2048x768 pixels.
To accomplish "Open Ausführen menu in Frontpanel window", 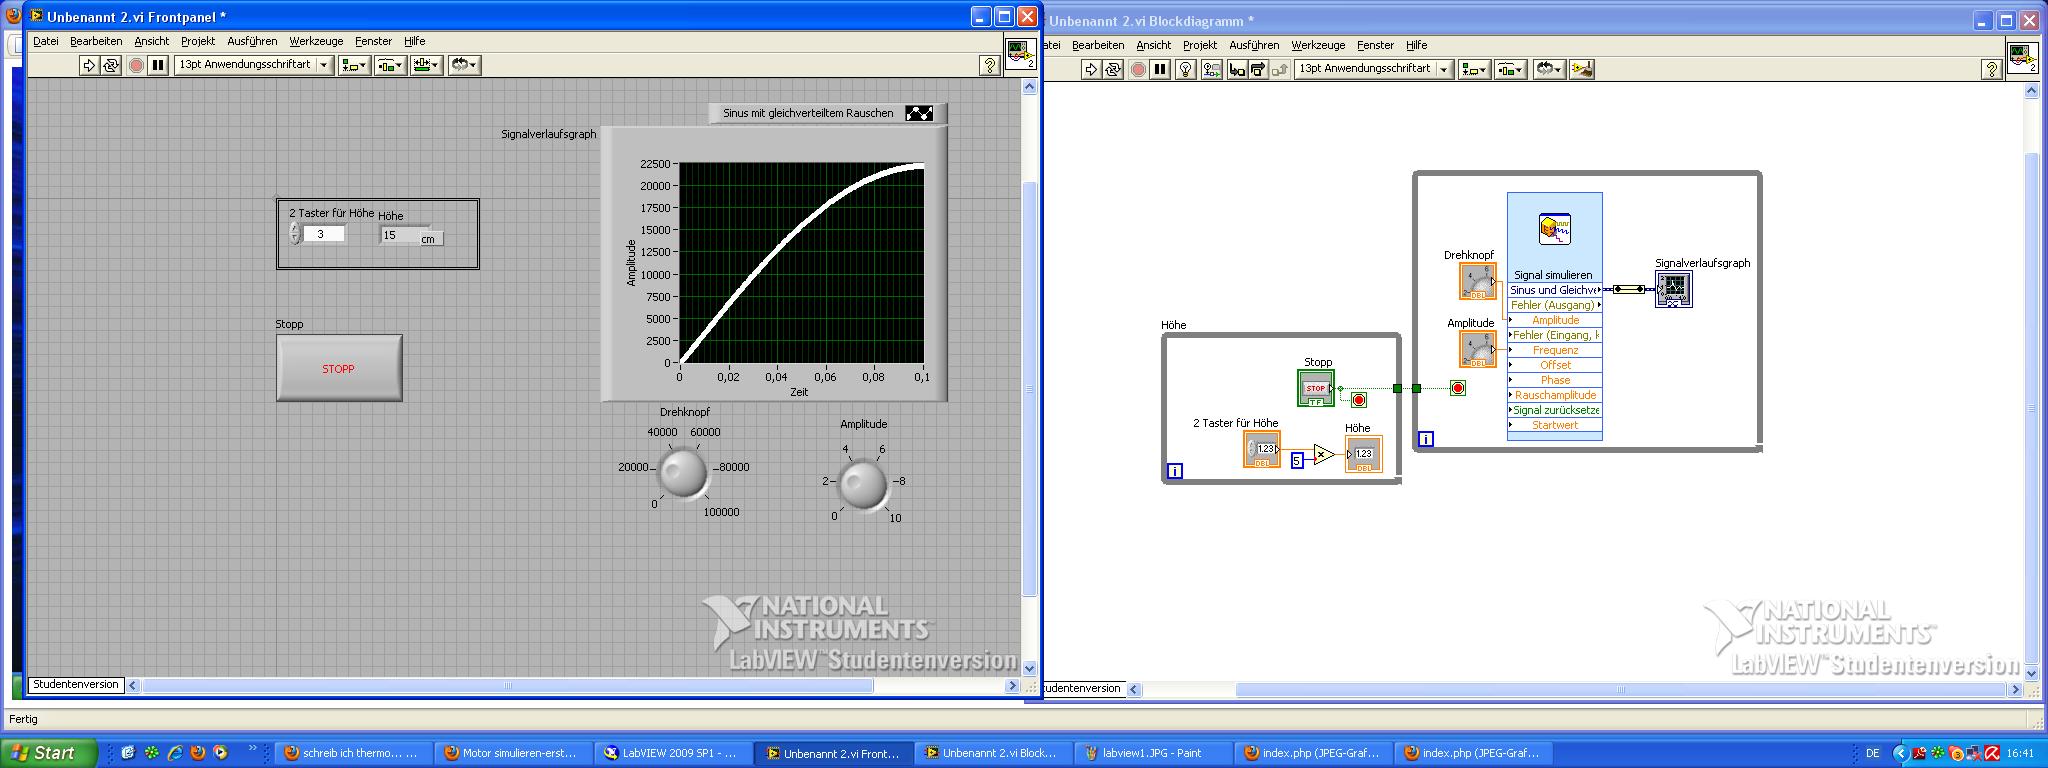I will pyautogui.click(x=252, y=41).
